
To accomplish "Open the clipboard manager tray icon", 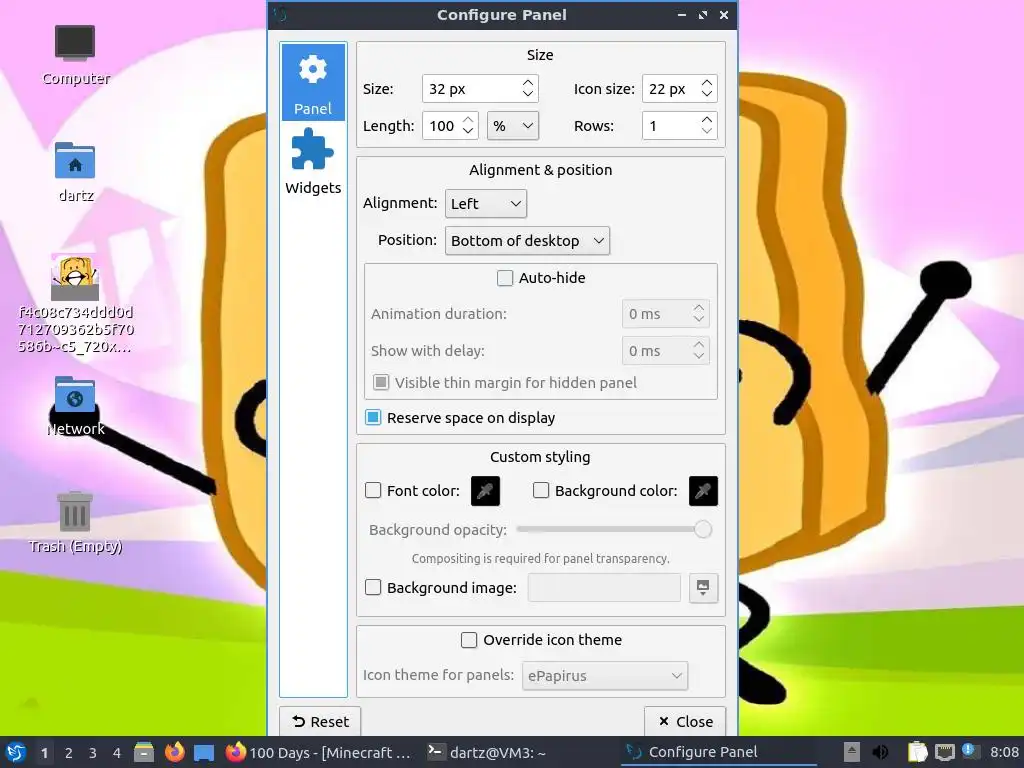I will click(918, 752).
